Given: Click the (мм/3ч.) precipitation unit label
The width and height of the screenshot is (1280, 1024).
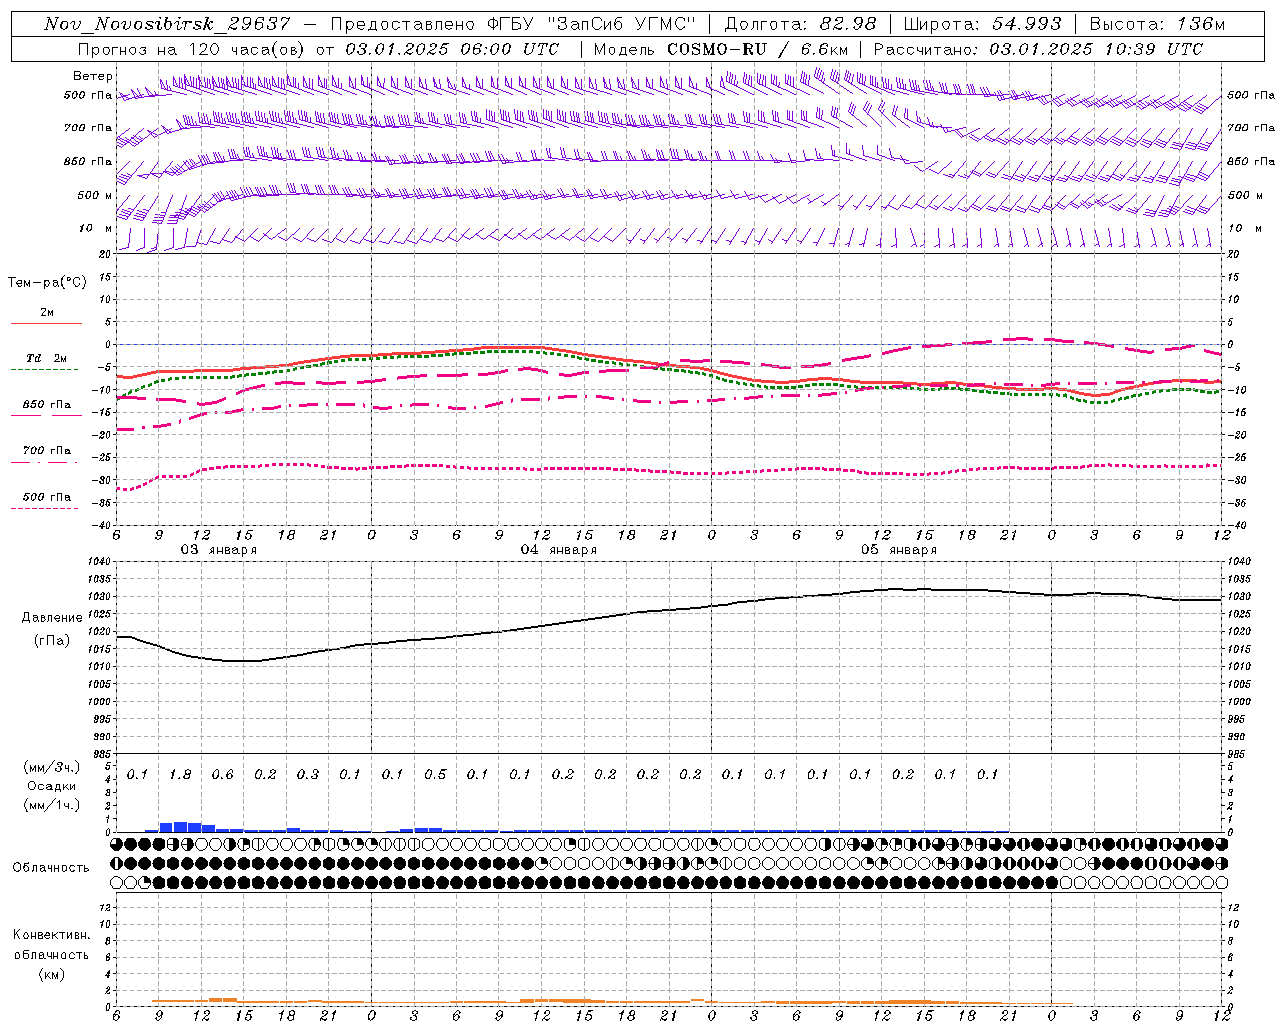Looking at the screenshot, I should click(x=52, y=767).
